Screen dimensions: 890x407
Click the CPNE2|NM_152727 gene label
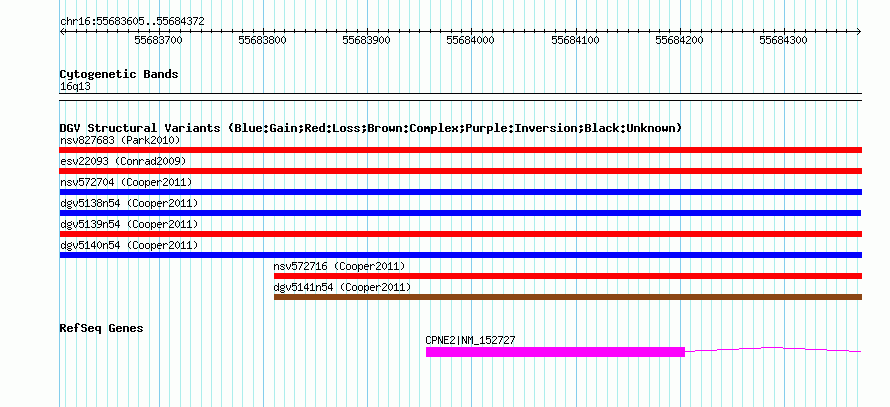pos(471,341)
